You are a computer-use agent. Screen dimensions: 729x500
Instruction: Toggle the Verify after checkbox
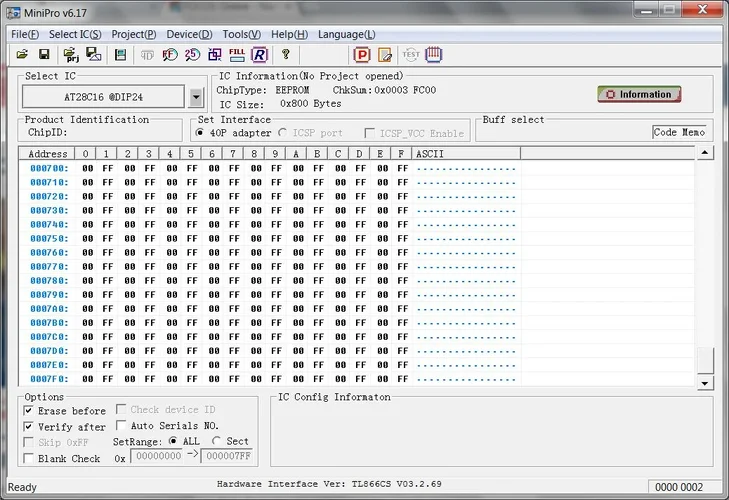[x=28, y=427]
